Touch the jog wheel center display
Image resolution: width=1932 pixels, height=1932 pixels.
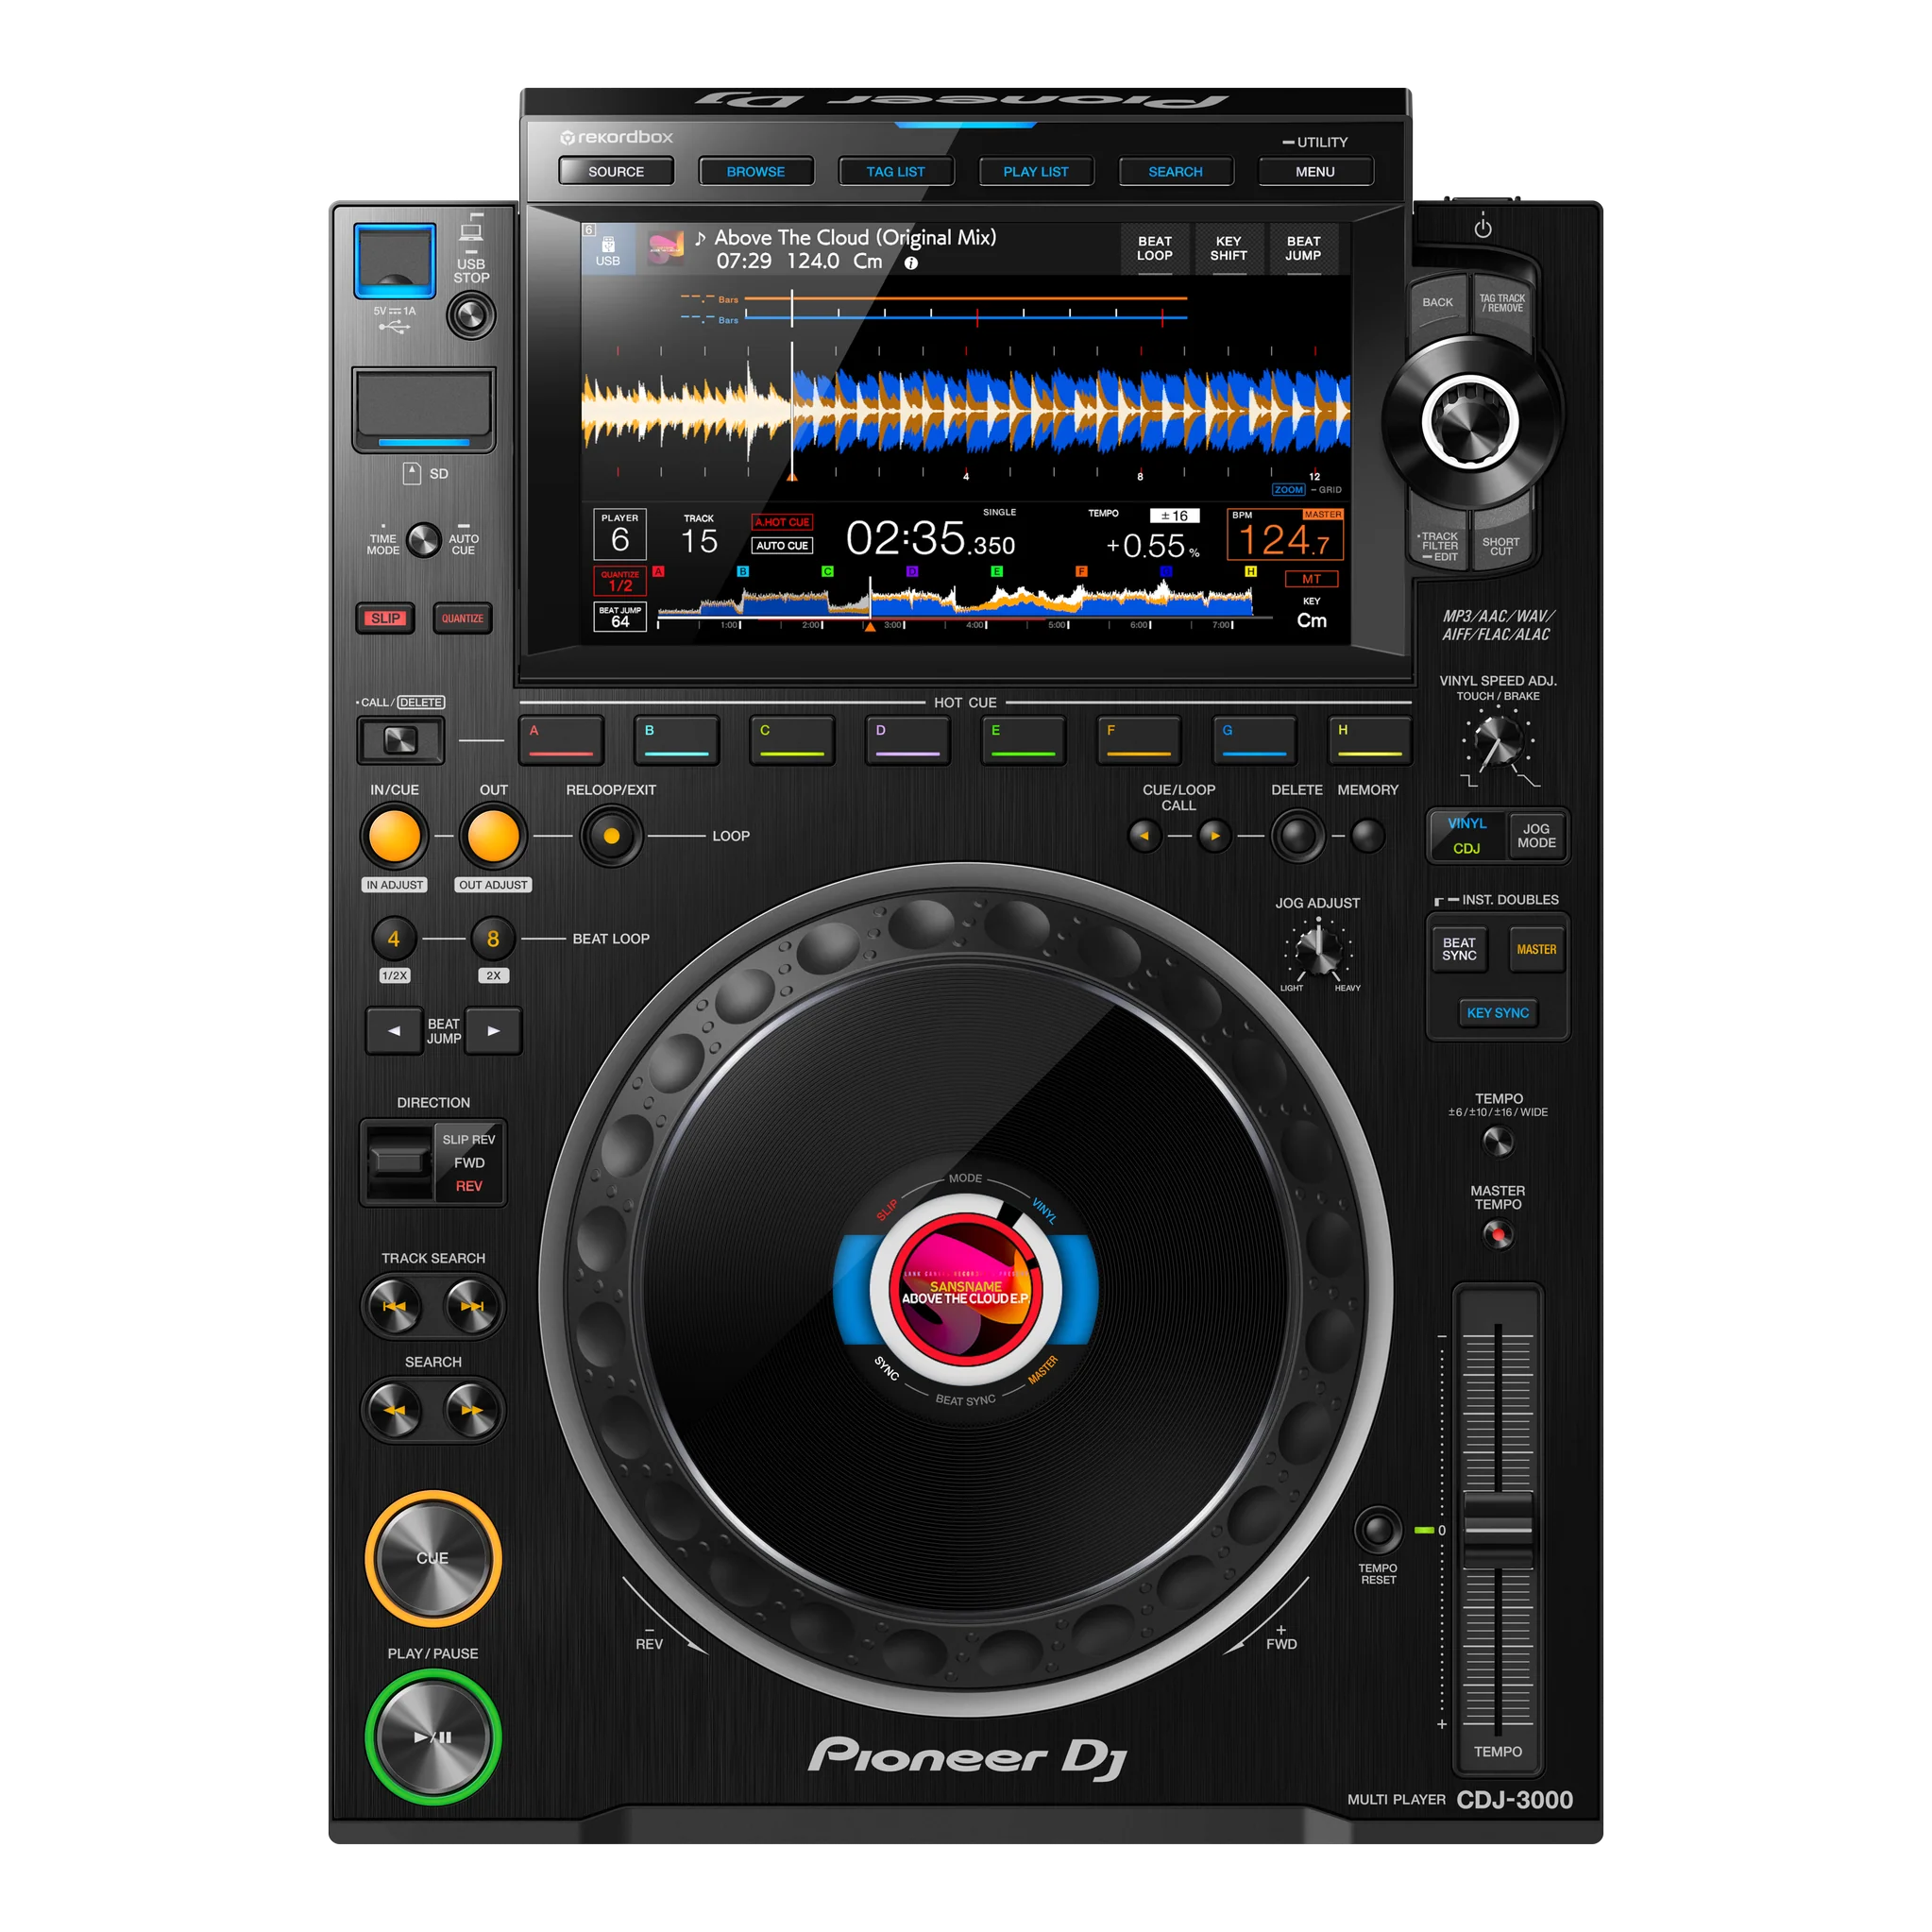(966, 1289)
